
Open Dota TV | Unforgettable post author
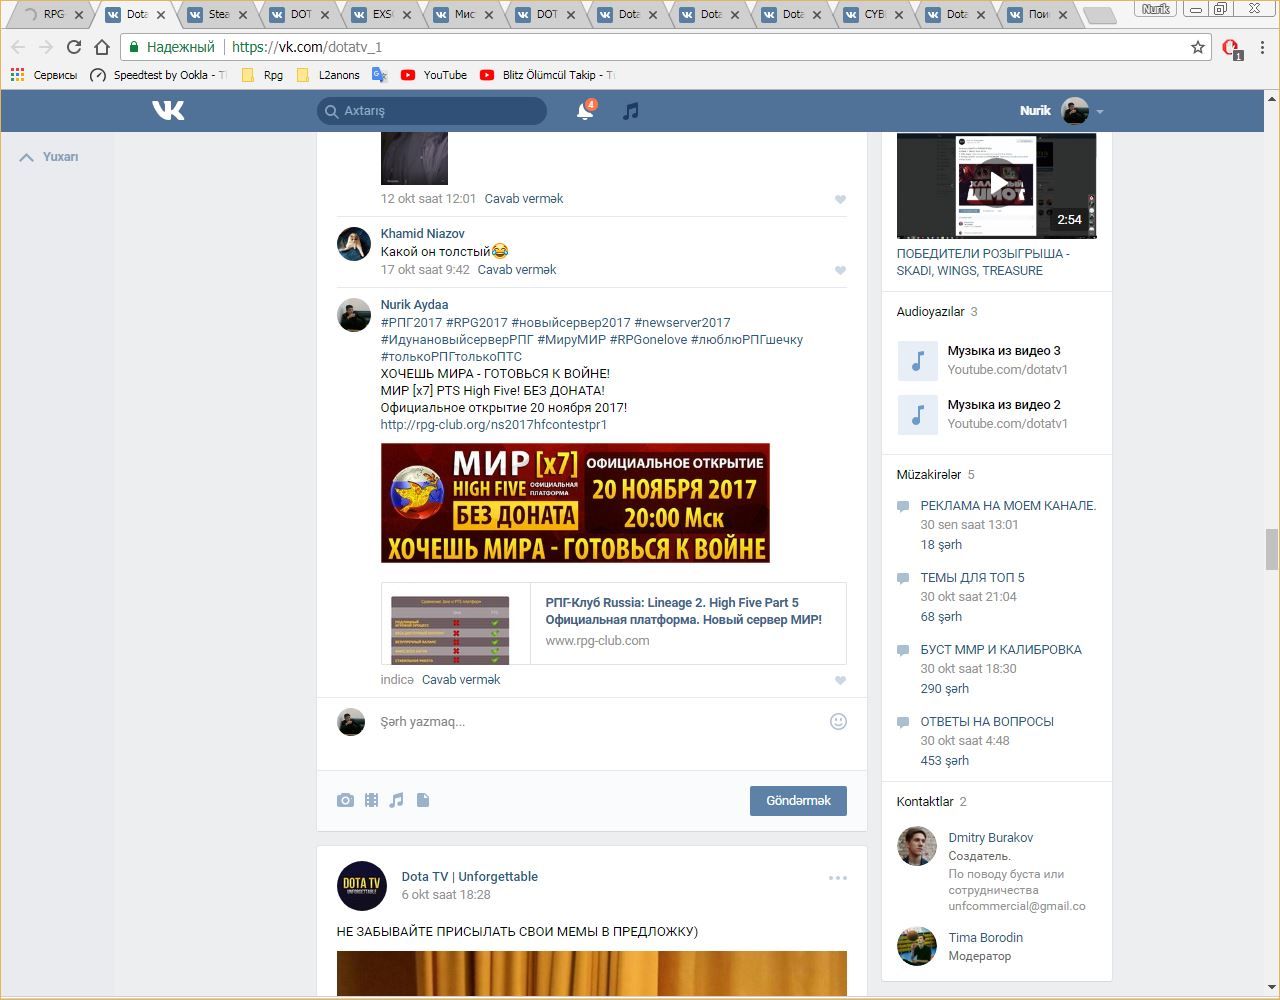click(469, 877)
